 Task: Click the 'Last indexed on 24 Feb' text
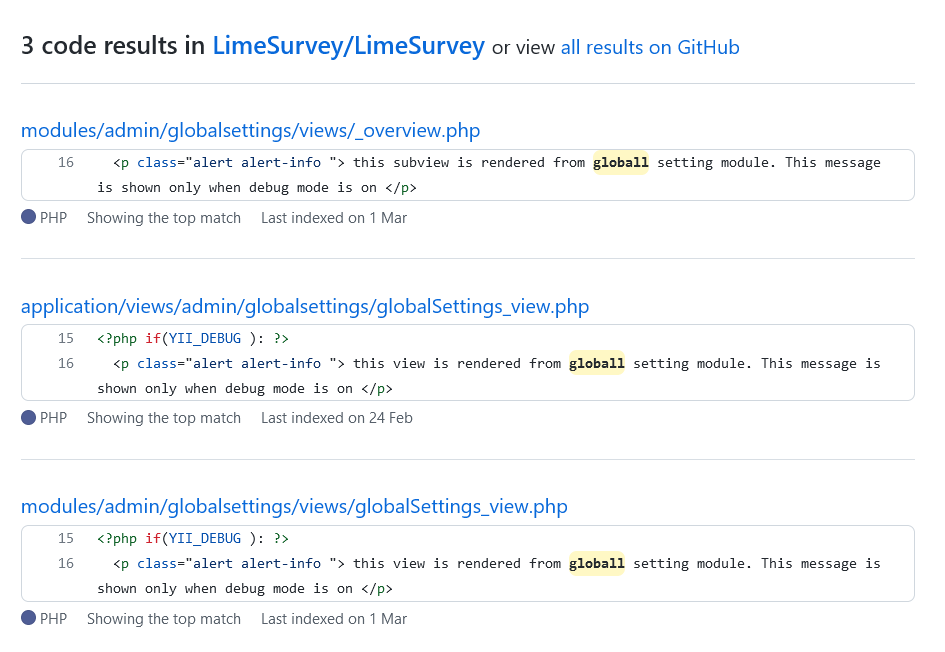[337, 418]
